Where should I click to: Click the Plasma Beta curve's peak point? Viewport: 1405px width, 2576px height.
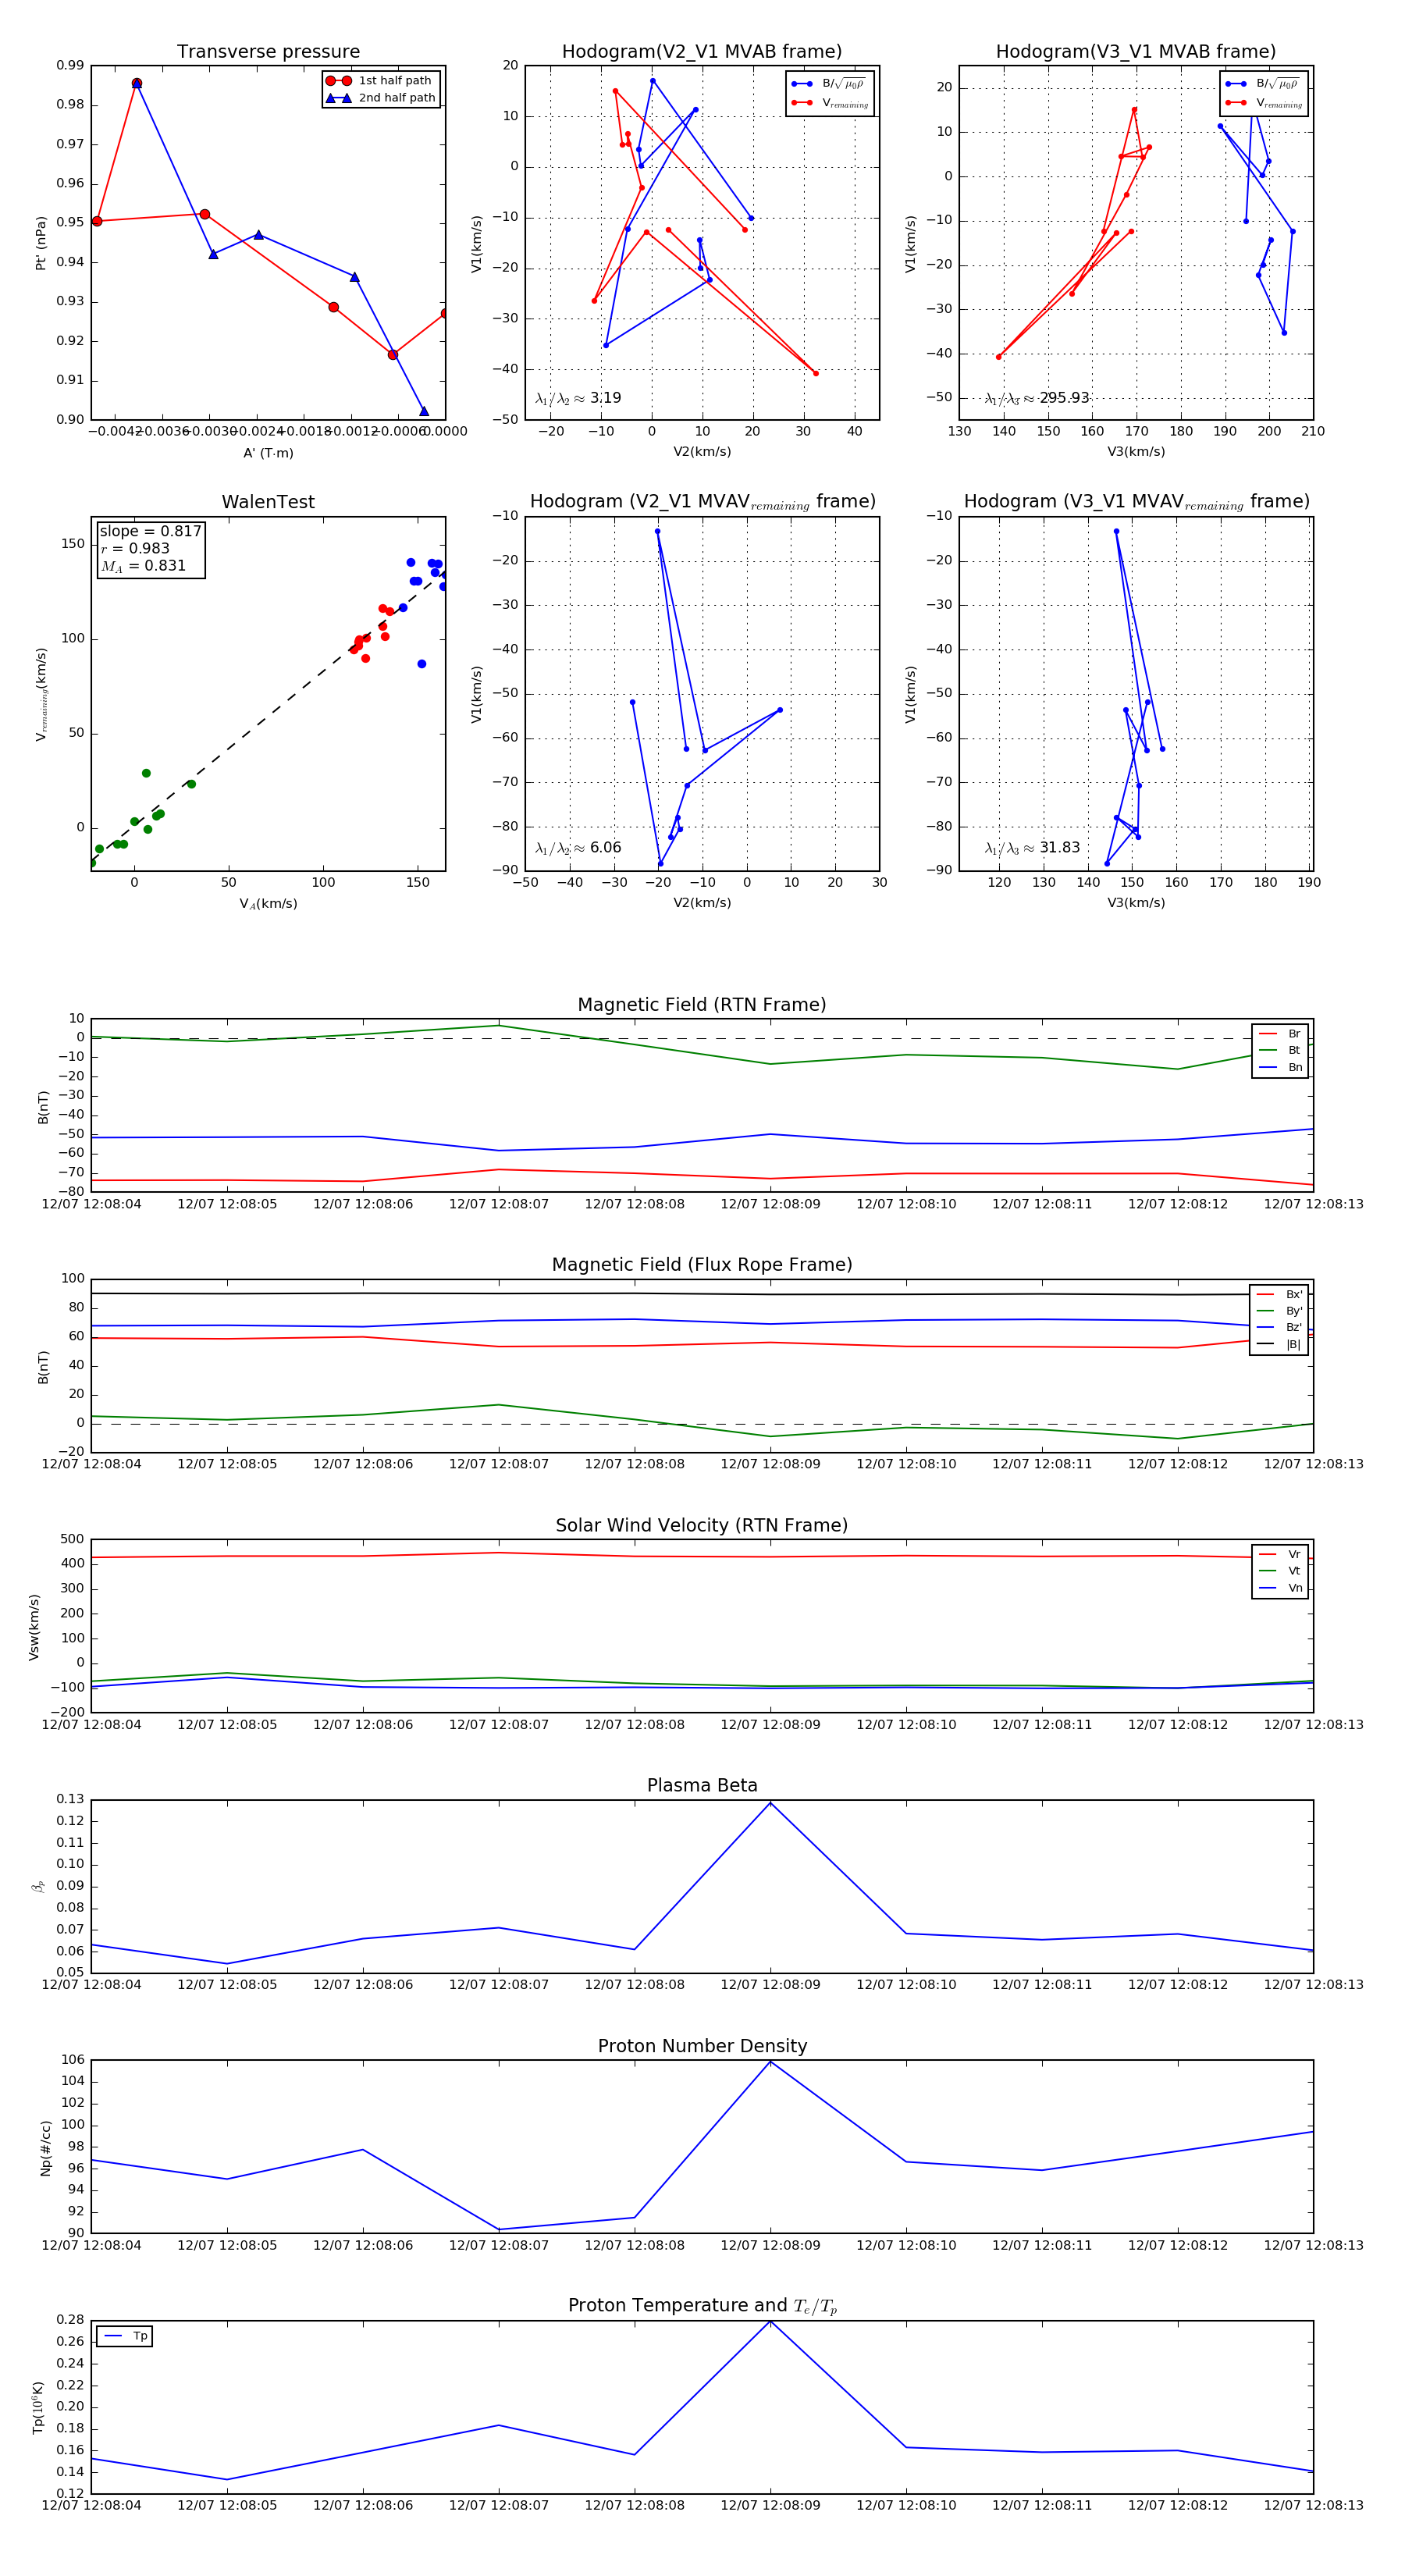click(x=770, y=1803)
